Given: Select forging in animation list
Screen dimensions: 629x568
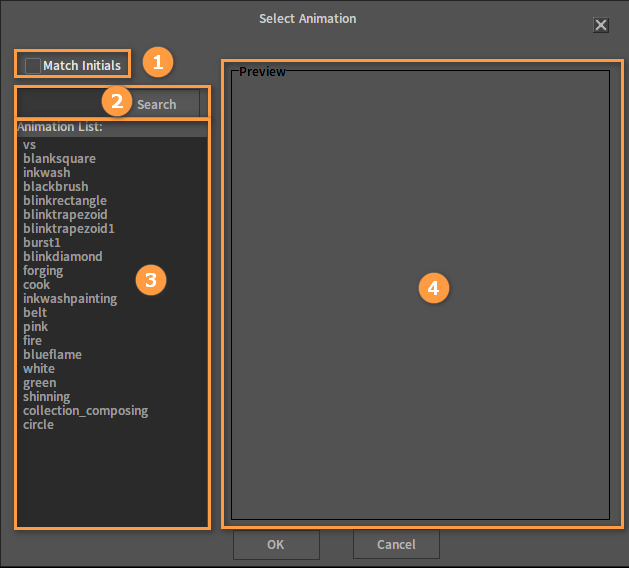Looking at the screenshot, I should 43,271.
